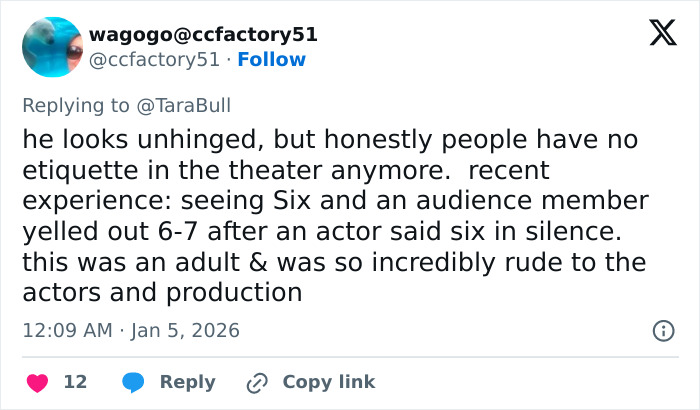
Task: Click the heart like icon
Action: [x=37, y=382]
